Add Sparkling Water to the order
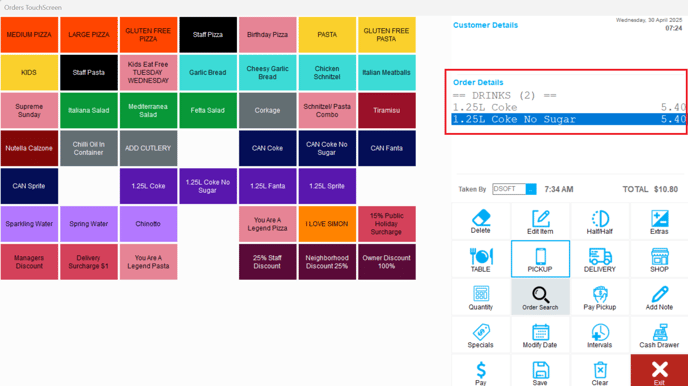The height and width of the screenshot is (386, 688). point(29,224)
